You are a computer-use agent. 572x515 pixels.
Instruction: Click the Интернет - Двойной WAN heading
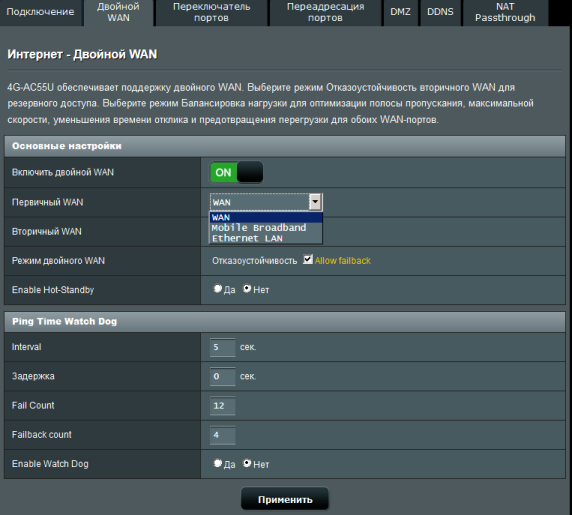(82, 54)
